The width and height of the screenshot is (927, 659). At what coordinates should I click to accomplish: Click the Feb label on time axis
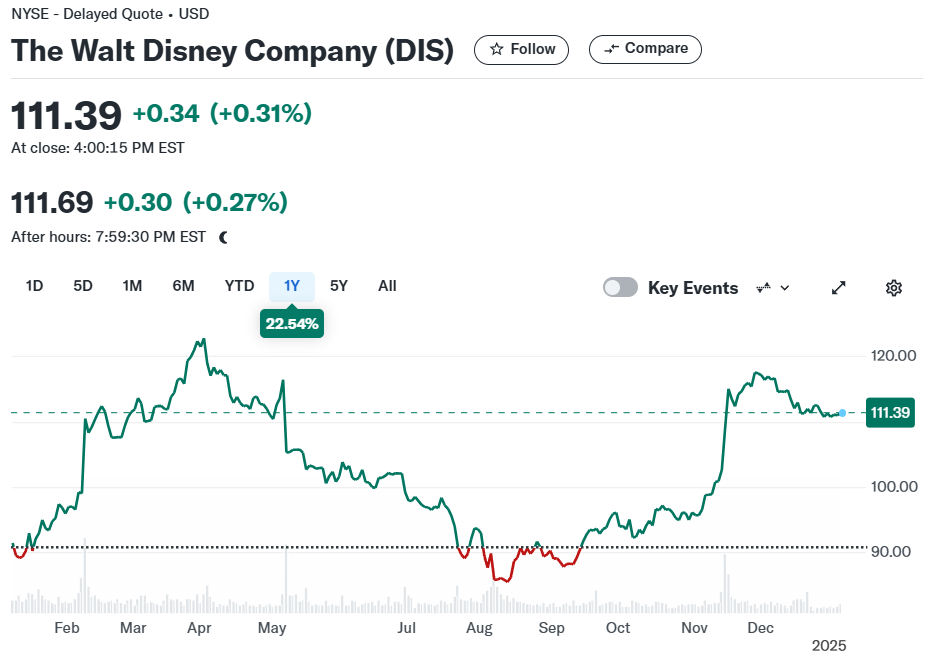click(67, 628)
